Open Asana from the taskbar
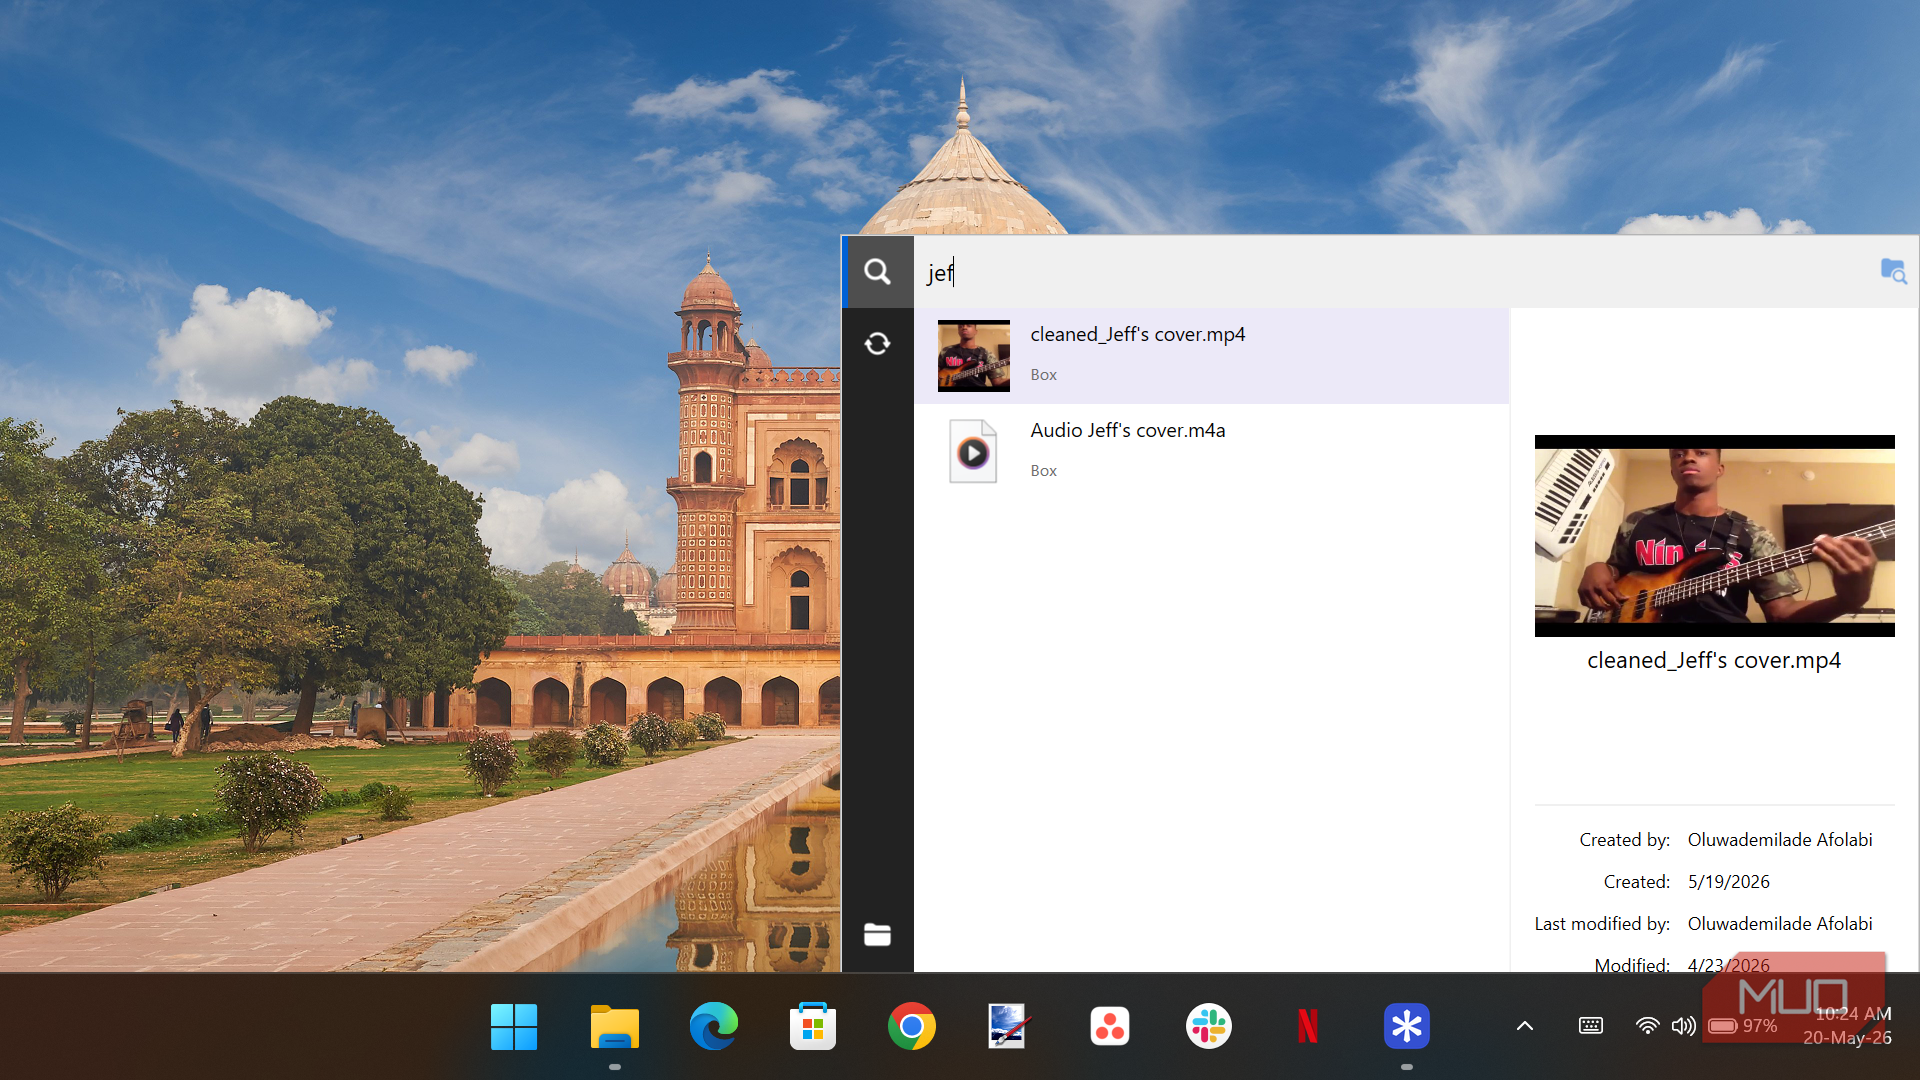Image resolution: width=1920 pixels, height=1080 pixels. [x=1109, y=1027]
